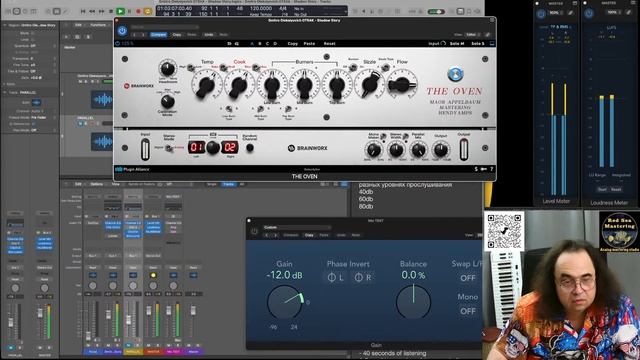640x360 pixels.
Task: Open the mixer View menu
Action: click(x=116, y=184)
